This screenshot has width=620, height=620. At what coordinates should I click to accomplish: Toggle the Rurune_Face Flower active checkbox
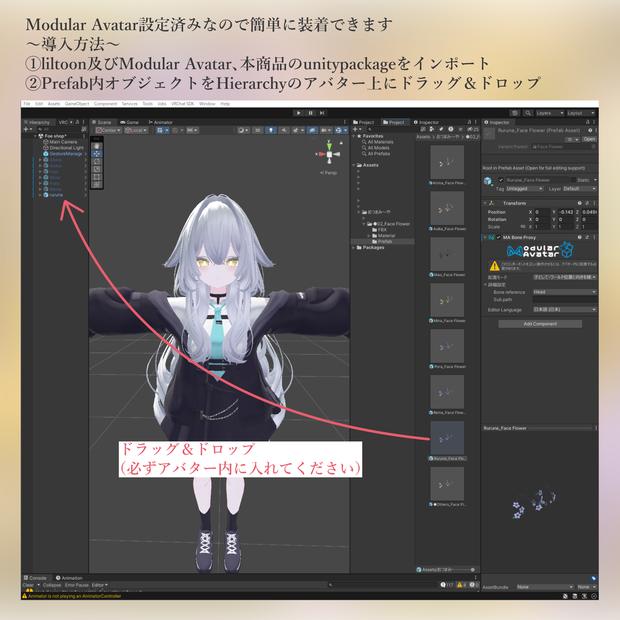(x=501, y=180)
